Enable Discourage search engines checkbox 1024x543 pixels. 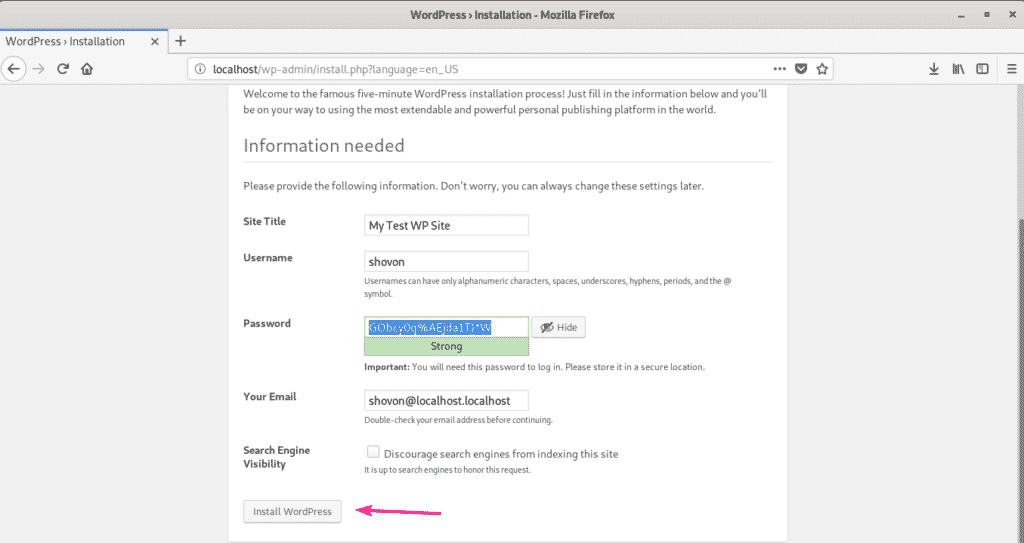[x=373, y=452]
